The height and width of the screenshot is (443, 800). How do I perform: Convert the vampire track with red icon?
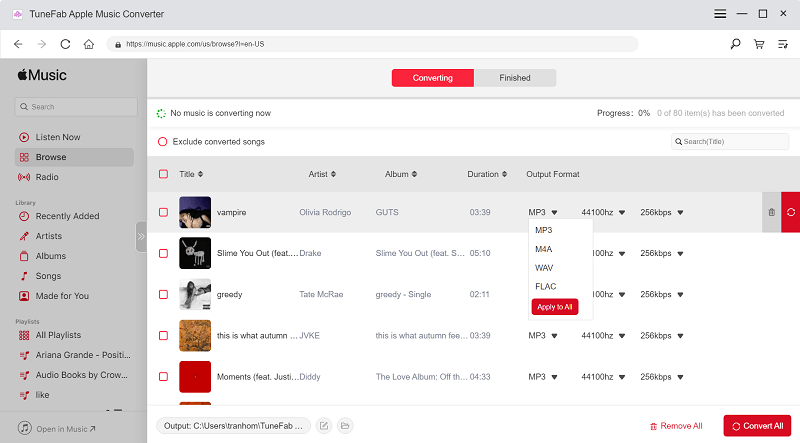tap(791, 212)
